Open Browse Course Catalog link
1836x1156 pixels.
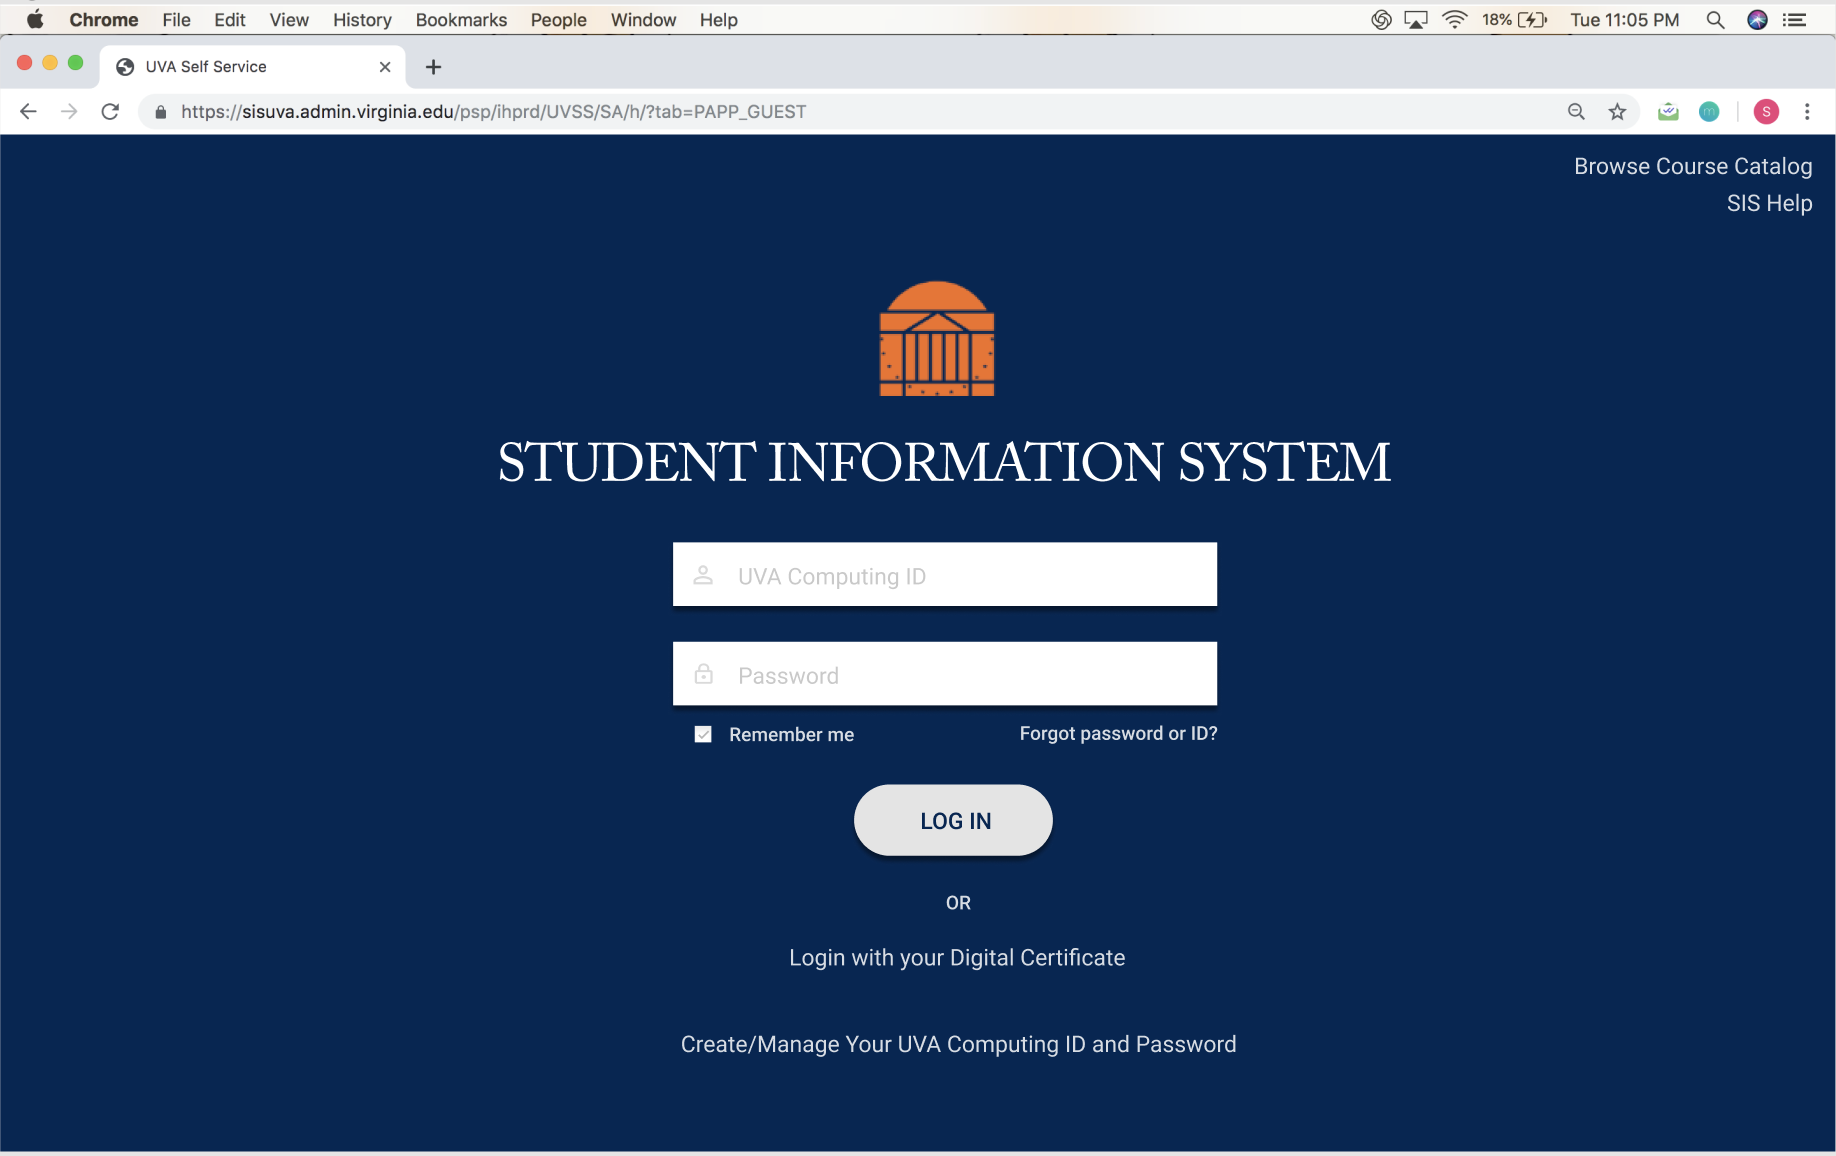click(1693, 166)
